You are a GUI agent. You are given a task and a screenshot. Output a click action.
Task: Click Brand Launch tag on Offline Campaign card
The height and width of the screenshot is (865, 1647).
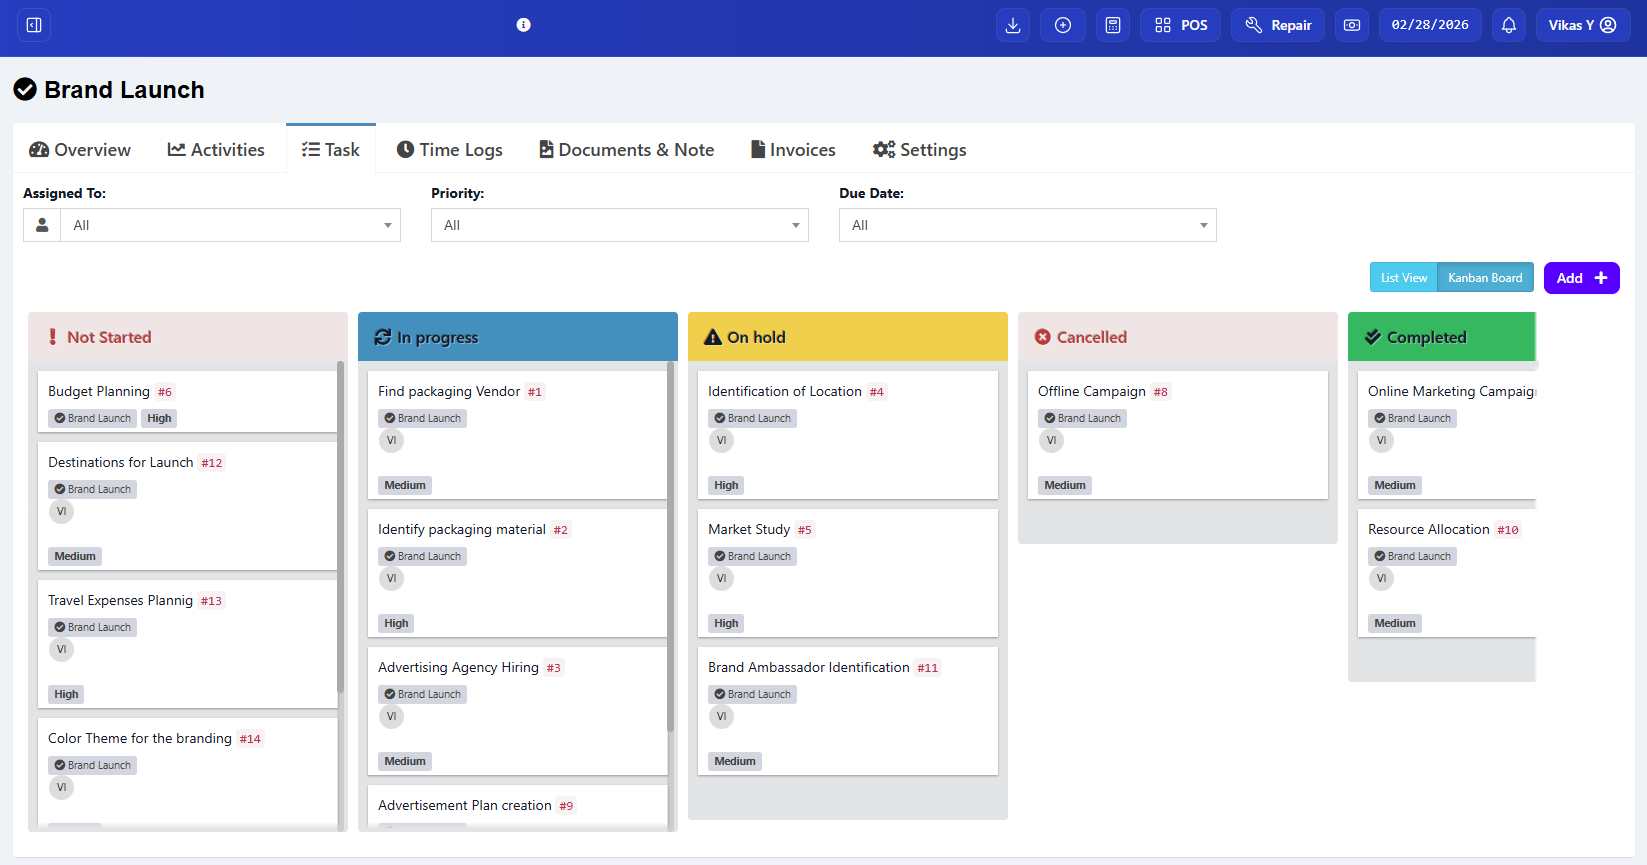pos(1083,418)
